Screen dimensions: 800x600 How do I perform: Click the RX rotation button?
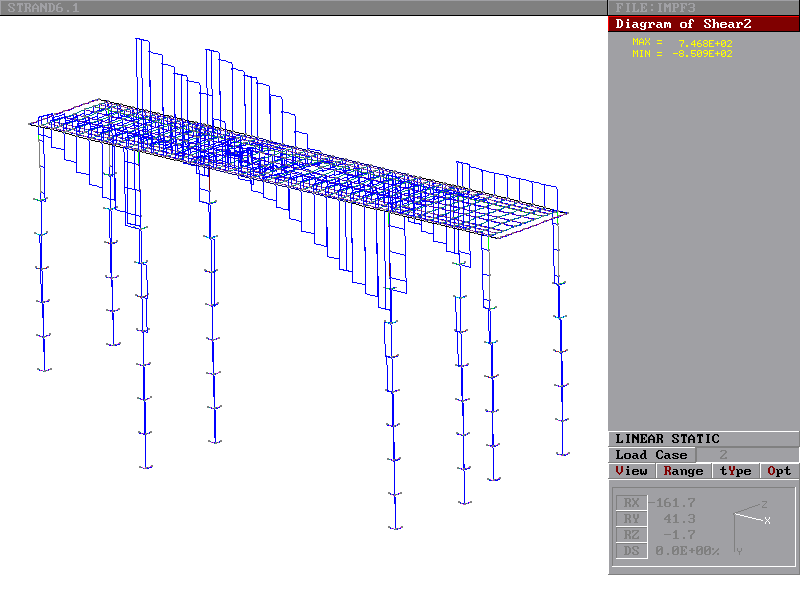point(631,503)
